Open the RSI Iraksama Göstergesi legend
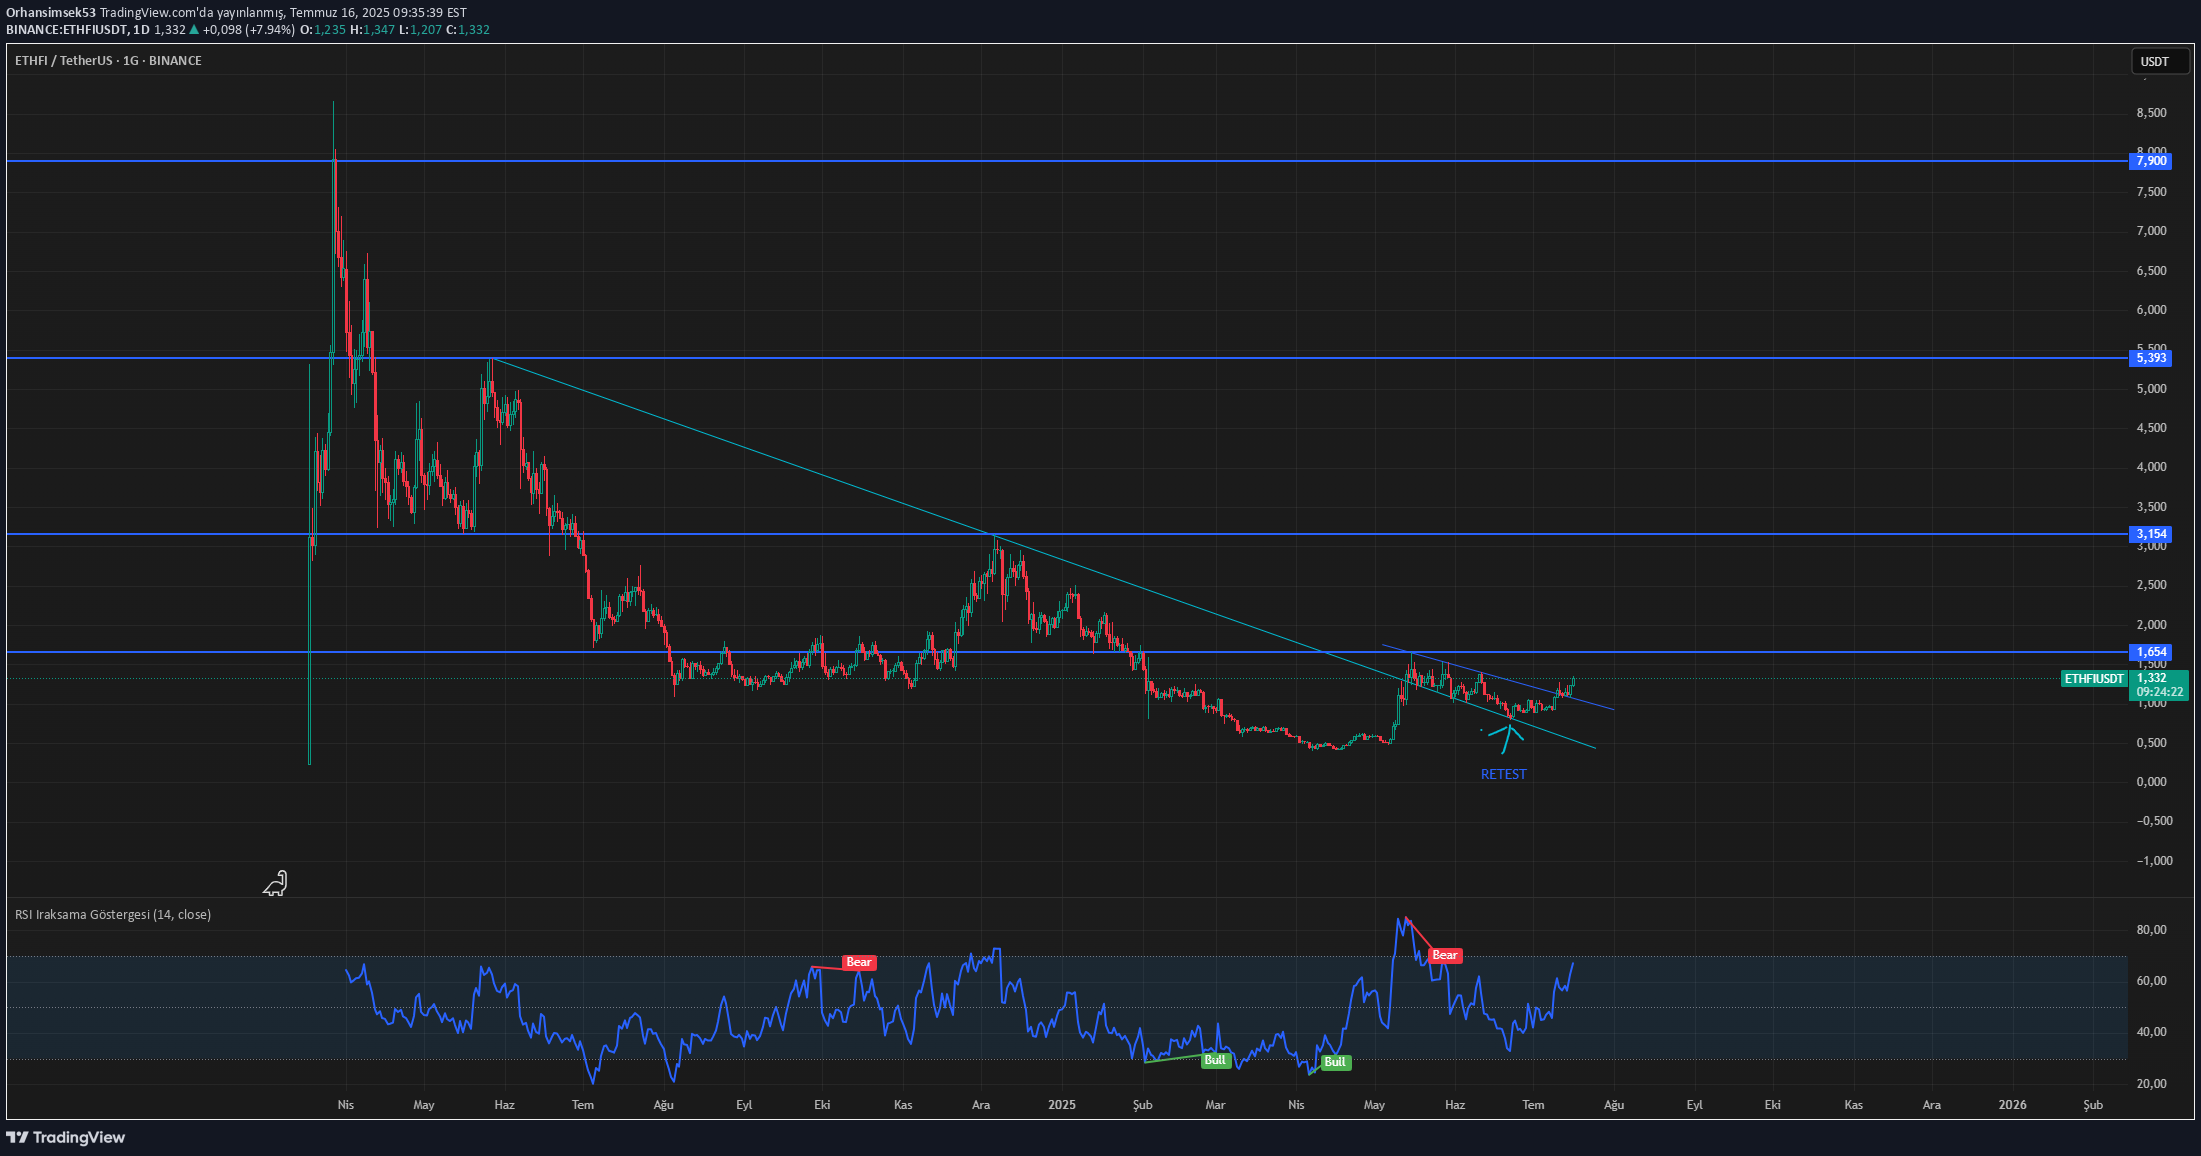Screen dimensions: 2201x1156 pyautogui.click(x=113, y=914)
